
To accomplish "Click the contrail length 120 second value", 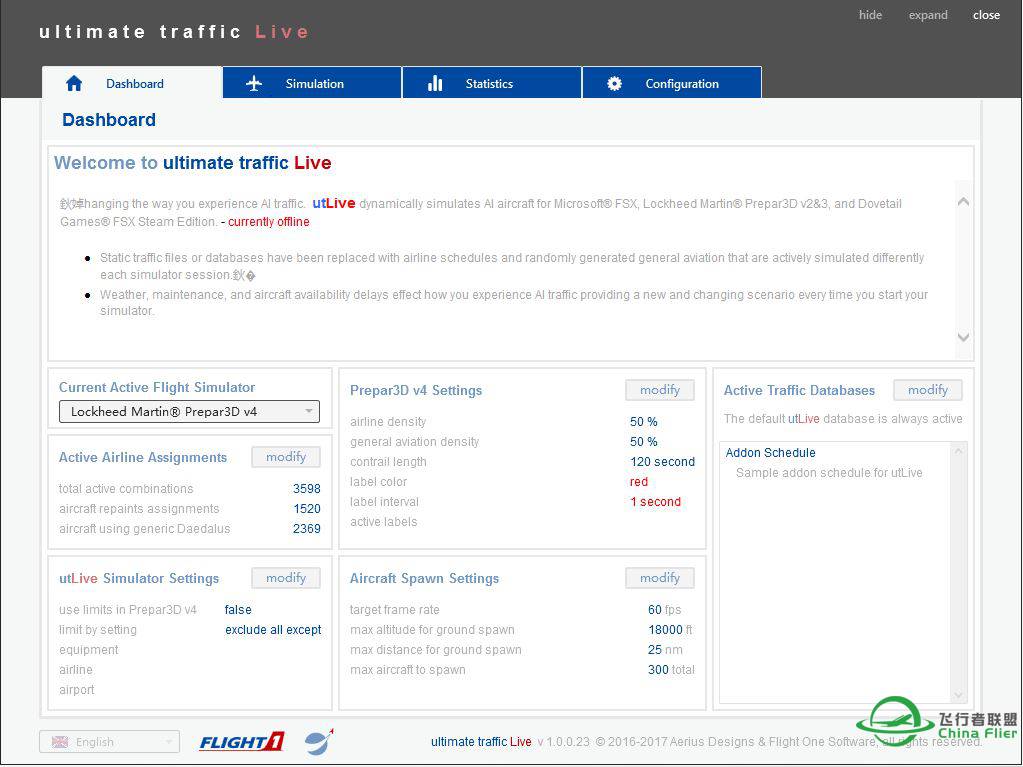I will point(662,462).
